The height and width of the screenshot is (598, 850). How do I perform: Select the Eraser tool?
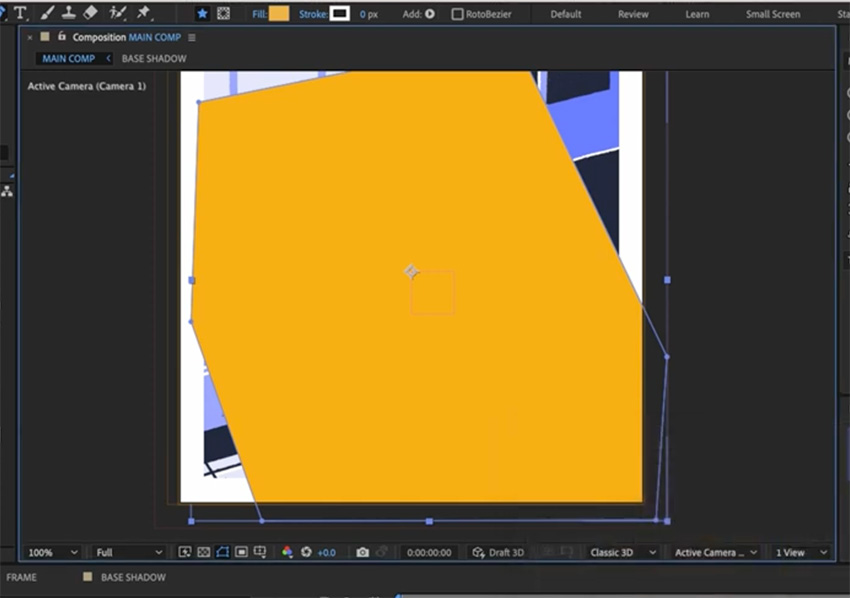point(90,14)
